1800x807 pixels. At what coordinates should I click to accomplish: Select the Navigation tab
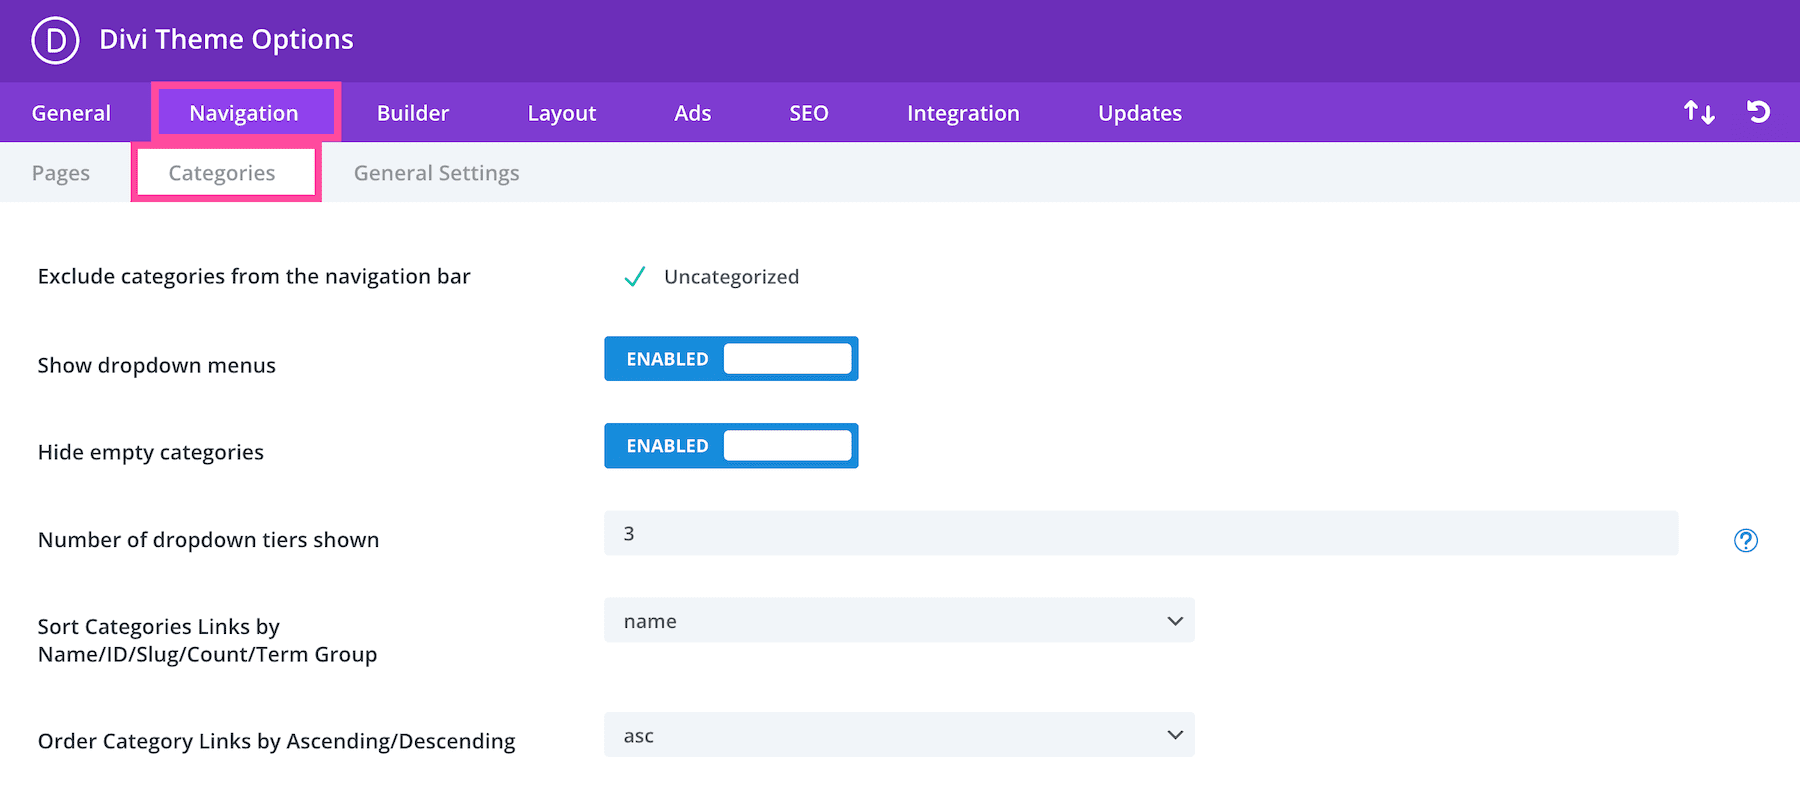[x=244, y=113]
